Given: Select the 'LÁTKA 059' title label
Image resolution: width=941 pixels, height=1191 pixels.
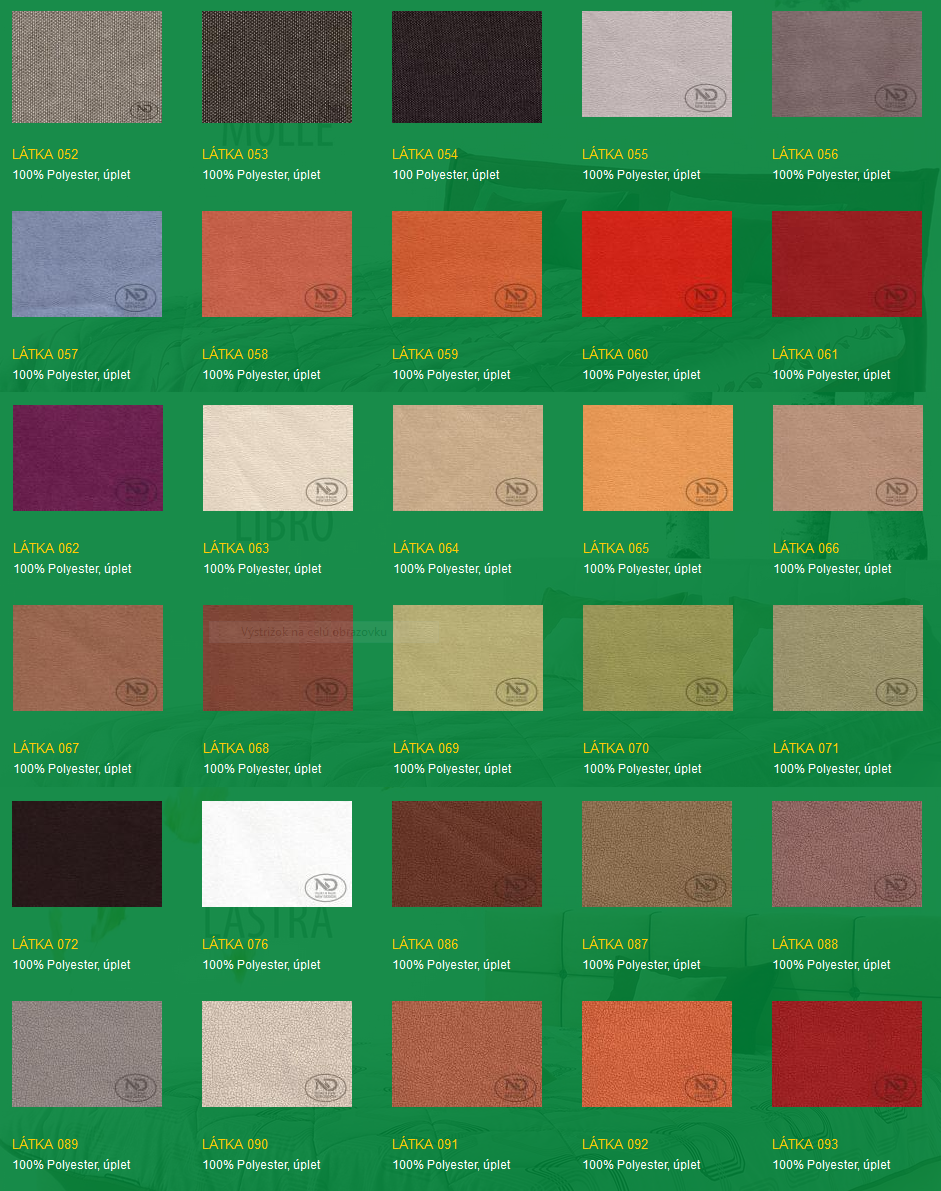Looking at the screenshot, I should point(425,354).
